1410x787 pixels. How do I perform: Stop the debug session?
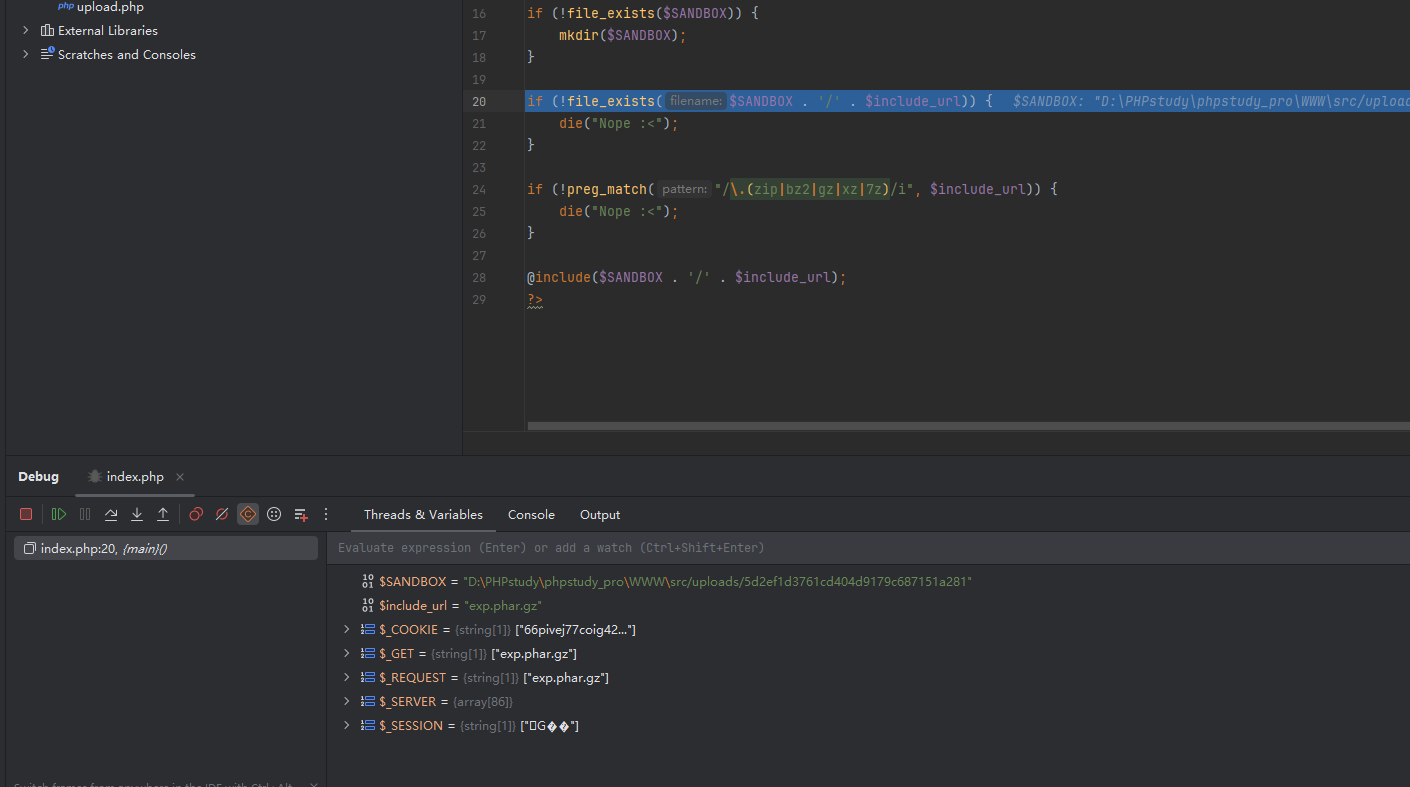coord(26,514)
